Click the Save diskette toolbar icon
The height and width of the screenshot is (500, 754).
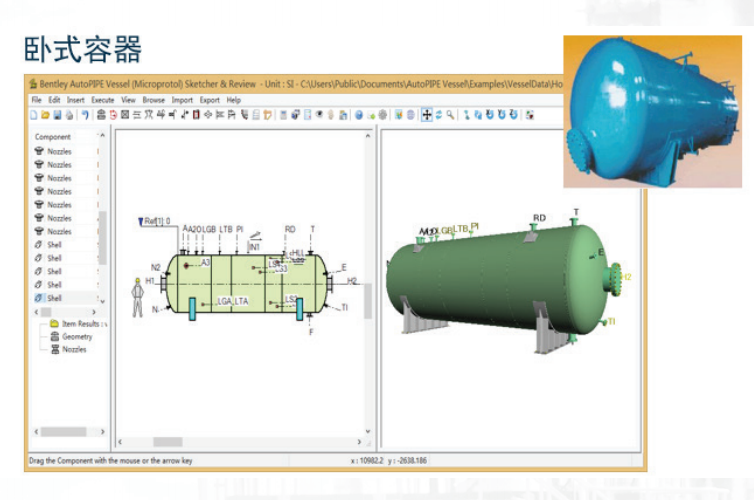click(x=57, y=115)
